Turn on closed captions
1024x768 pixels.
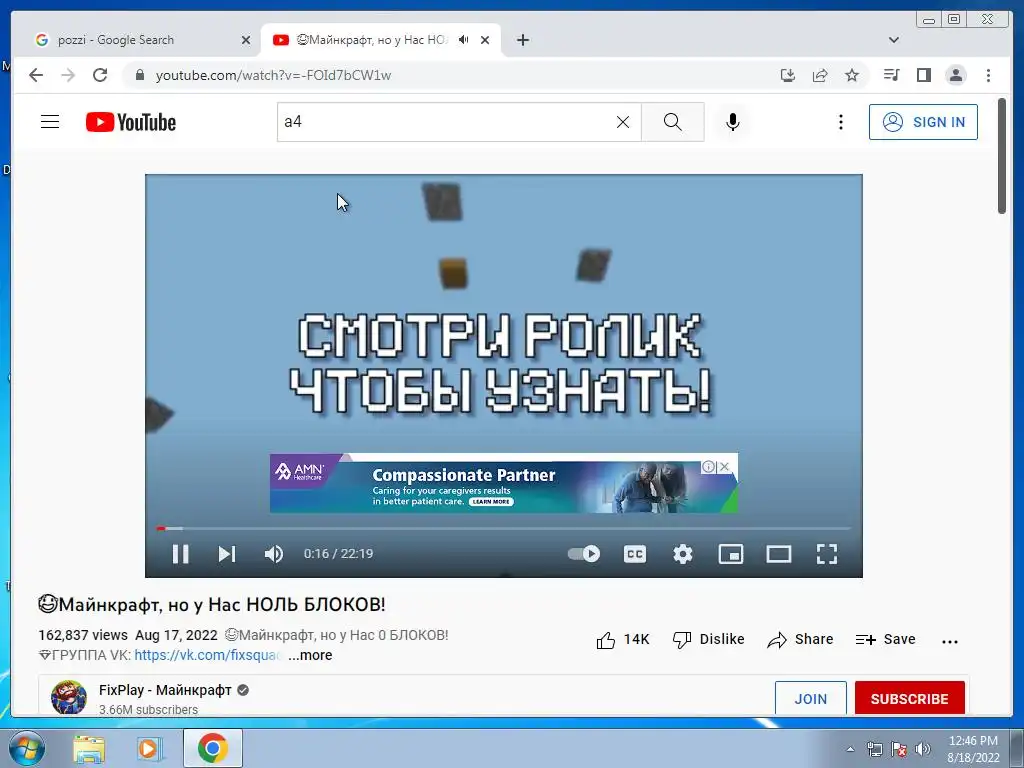[635, 554]
